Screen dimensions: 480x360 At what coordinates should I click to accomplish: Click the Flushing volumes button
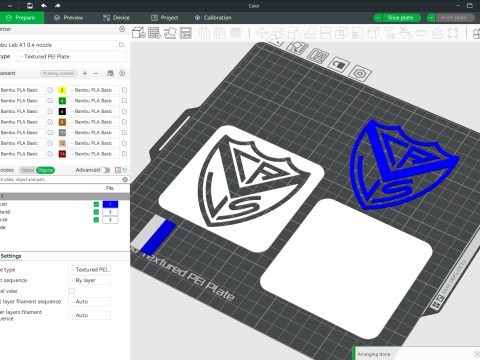tap(59, 73)
